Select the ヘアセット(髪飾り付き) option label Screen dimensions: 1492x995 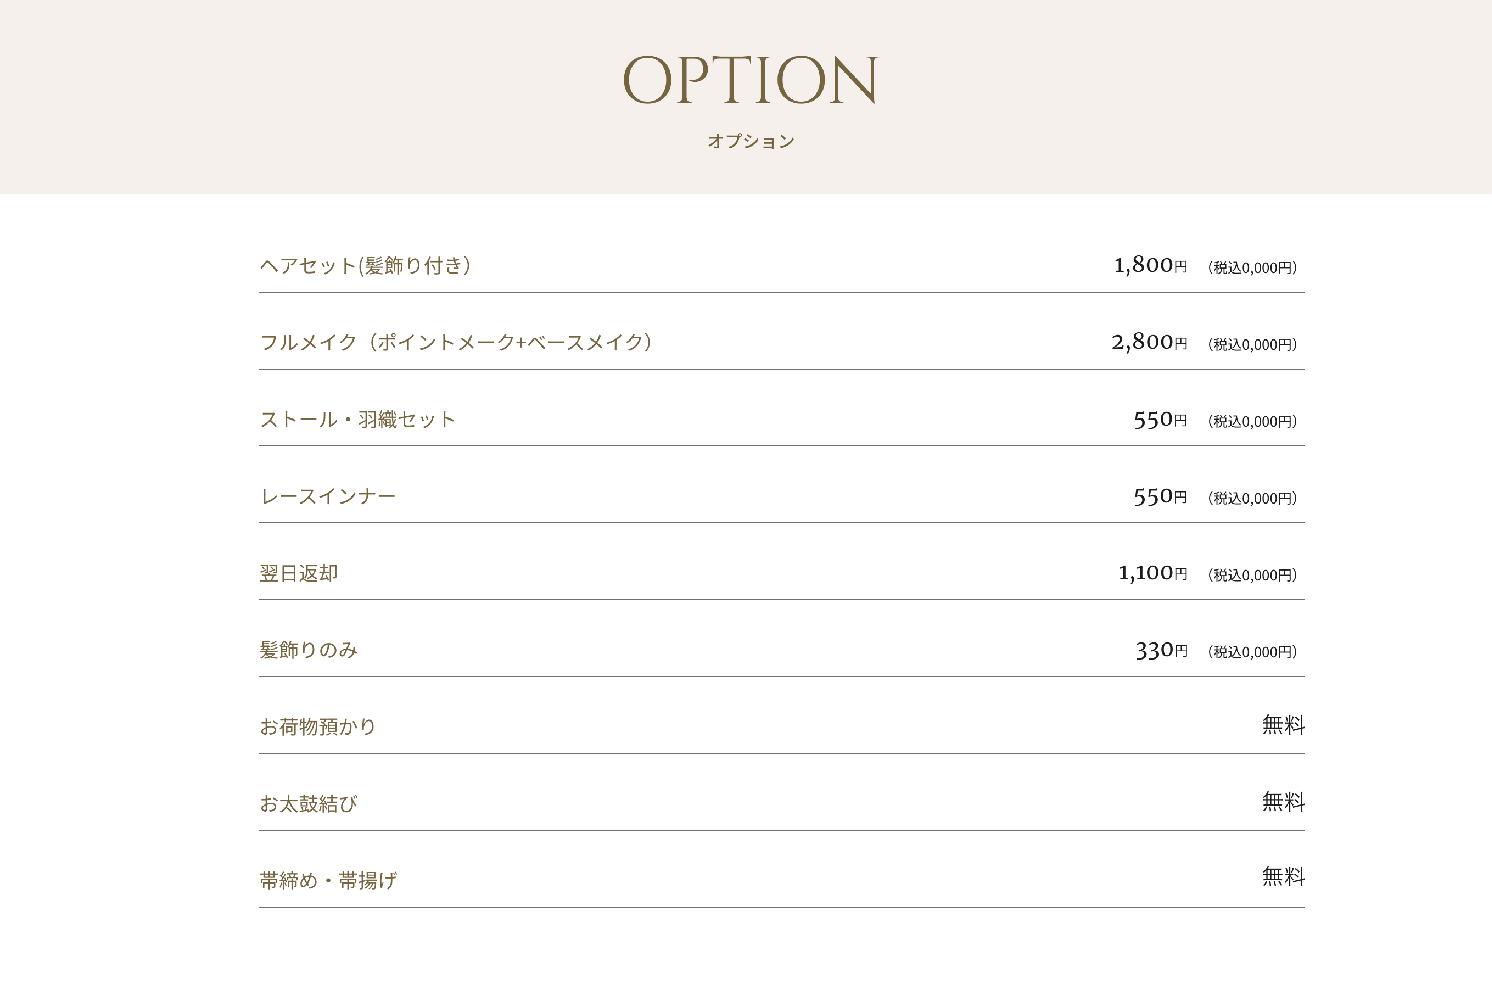point(365,266)
